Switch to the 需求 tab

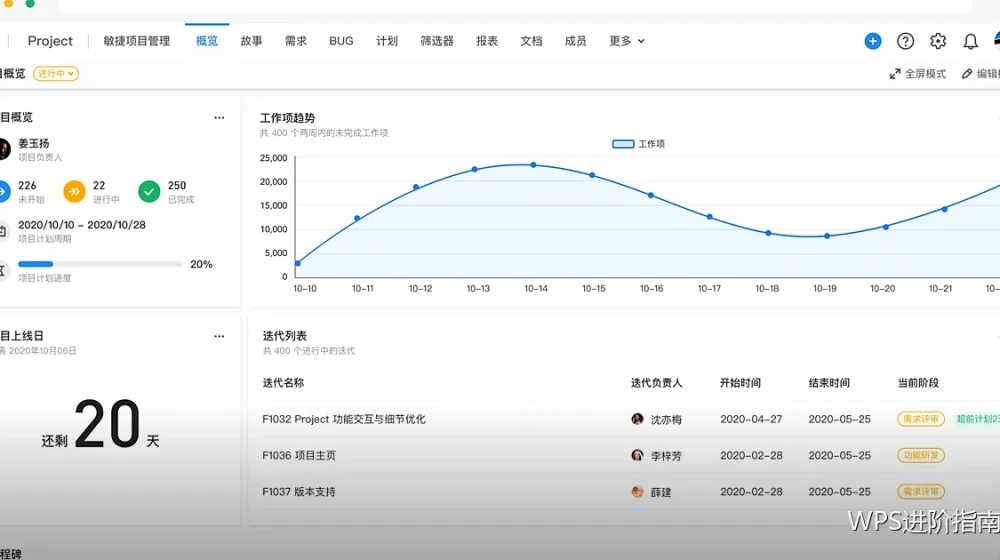[x=295, y=41]
